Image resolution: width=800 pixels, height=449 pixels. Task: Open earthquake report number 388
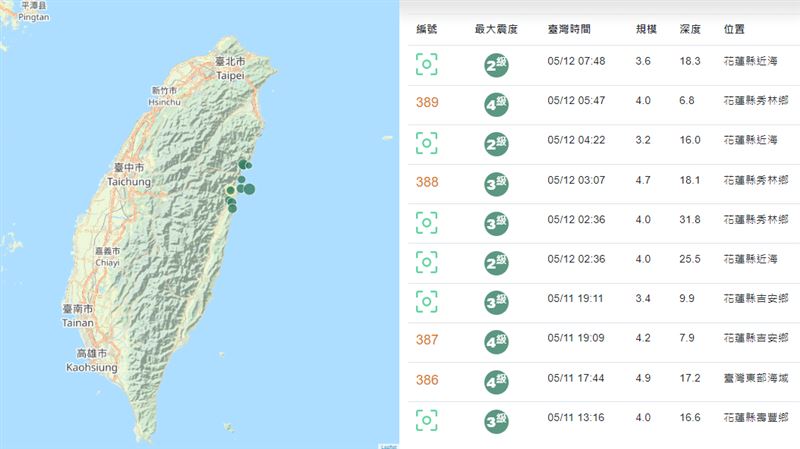(x=427, y=182)
